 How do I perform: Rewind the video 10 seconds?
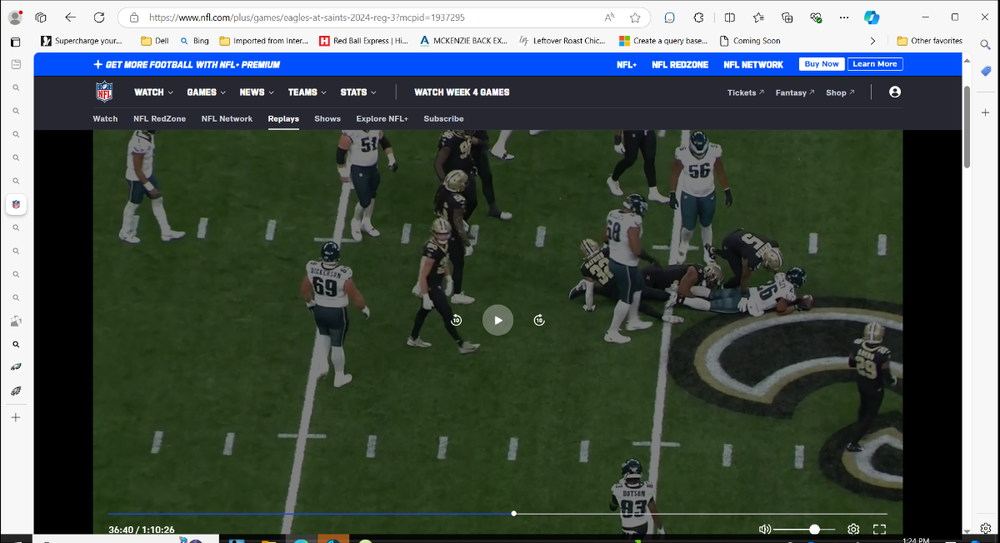click(x=456, y=320)
